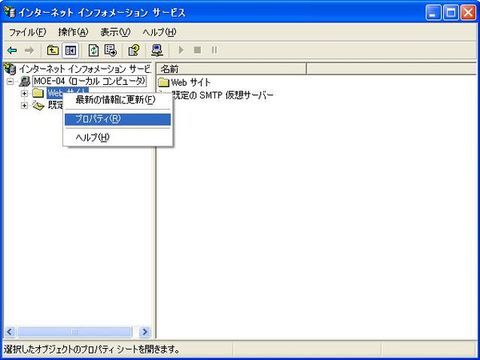Expand the SMTP virtual server tree node

point(24,106)
